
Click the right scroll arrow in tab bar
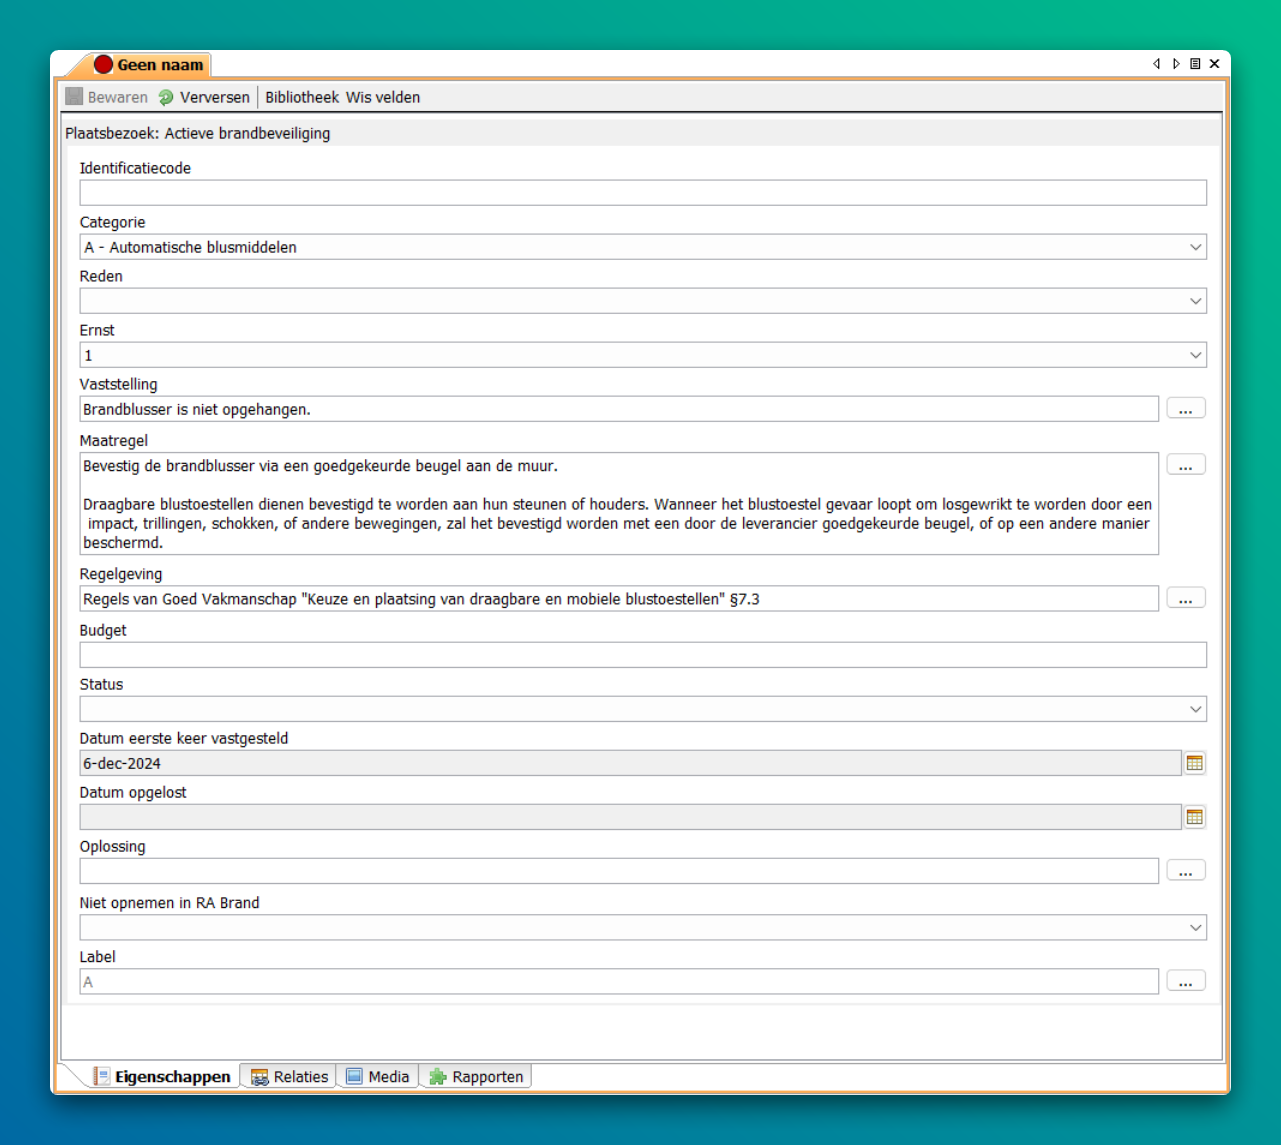click(x=1176, y=64)
